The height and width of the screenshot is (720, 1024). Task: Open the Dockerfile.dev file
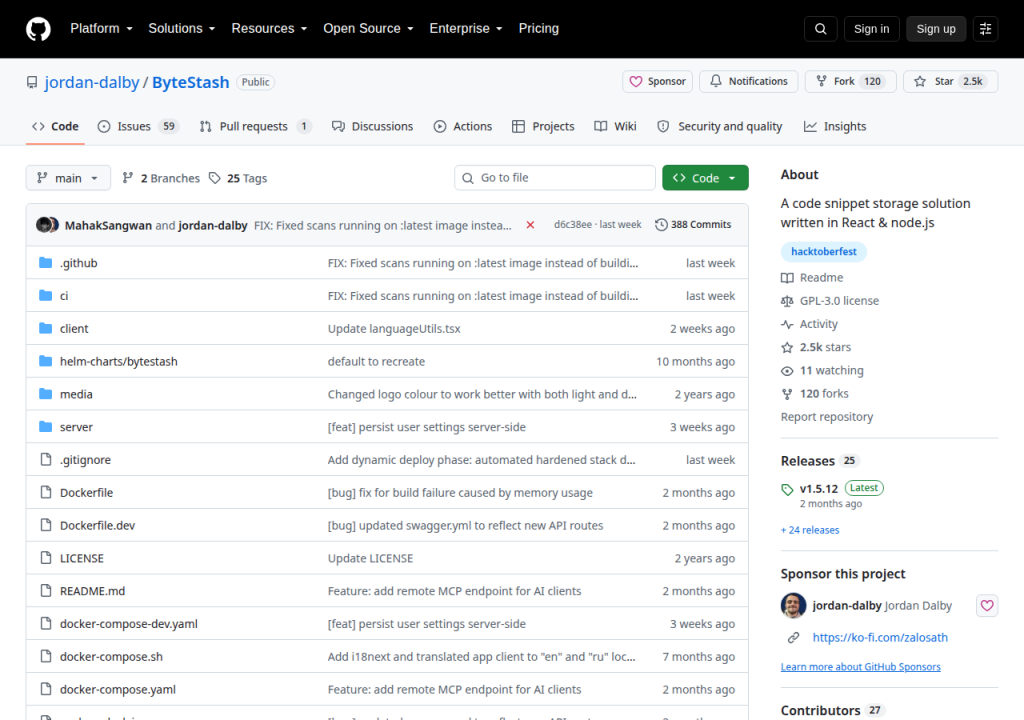coord(97,525)
